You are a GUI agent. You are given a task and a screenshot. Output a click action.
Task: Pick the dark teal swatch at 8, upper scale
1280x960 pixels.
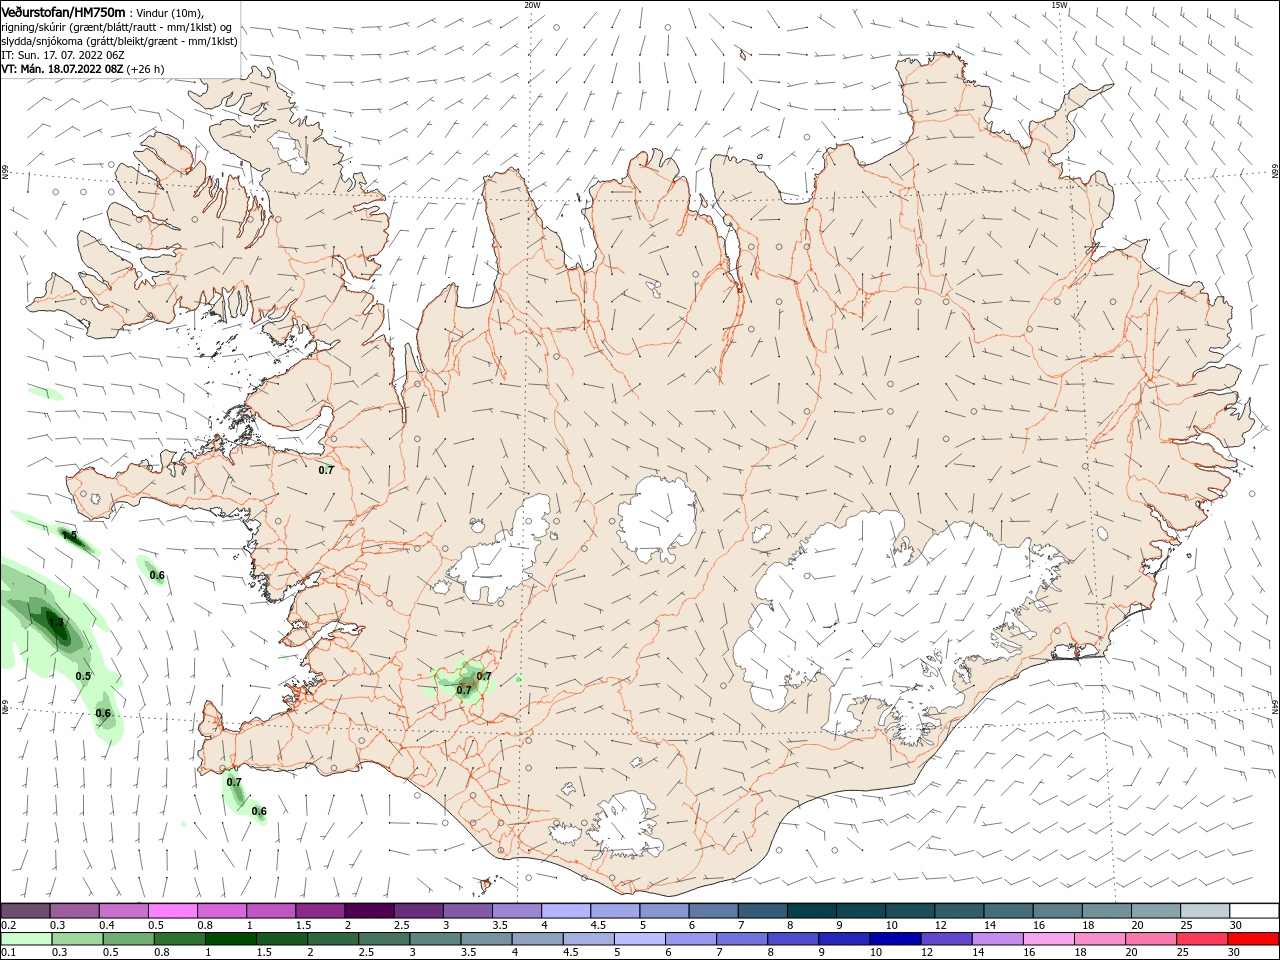point(810,911)
